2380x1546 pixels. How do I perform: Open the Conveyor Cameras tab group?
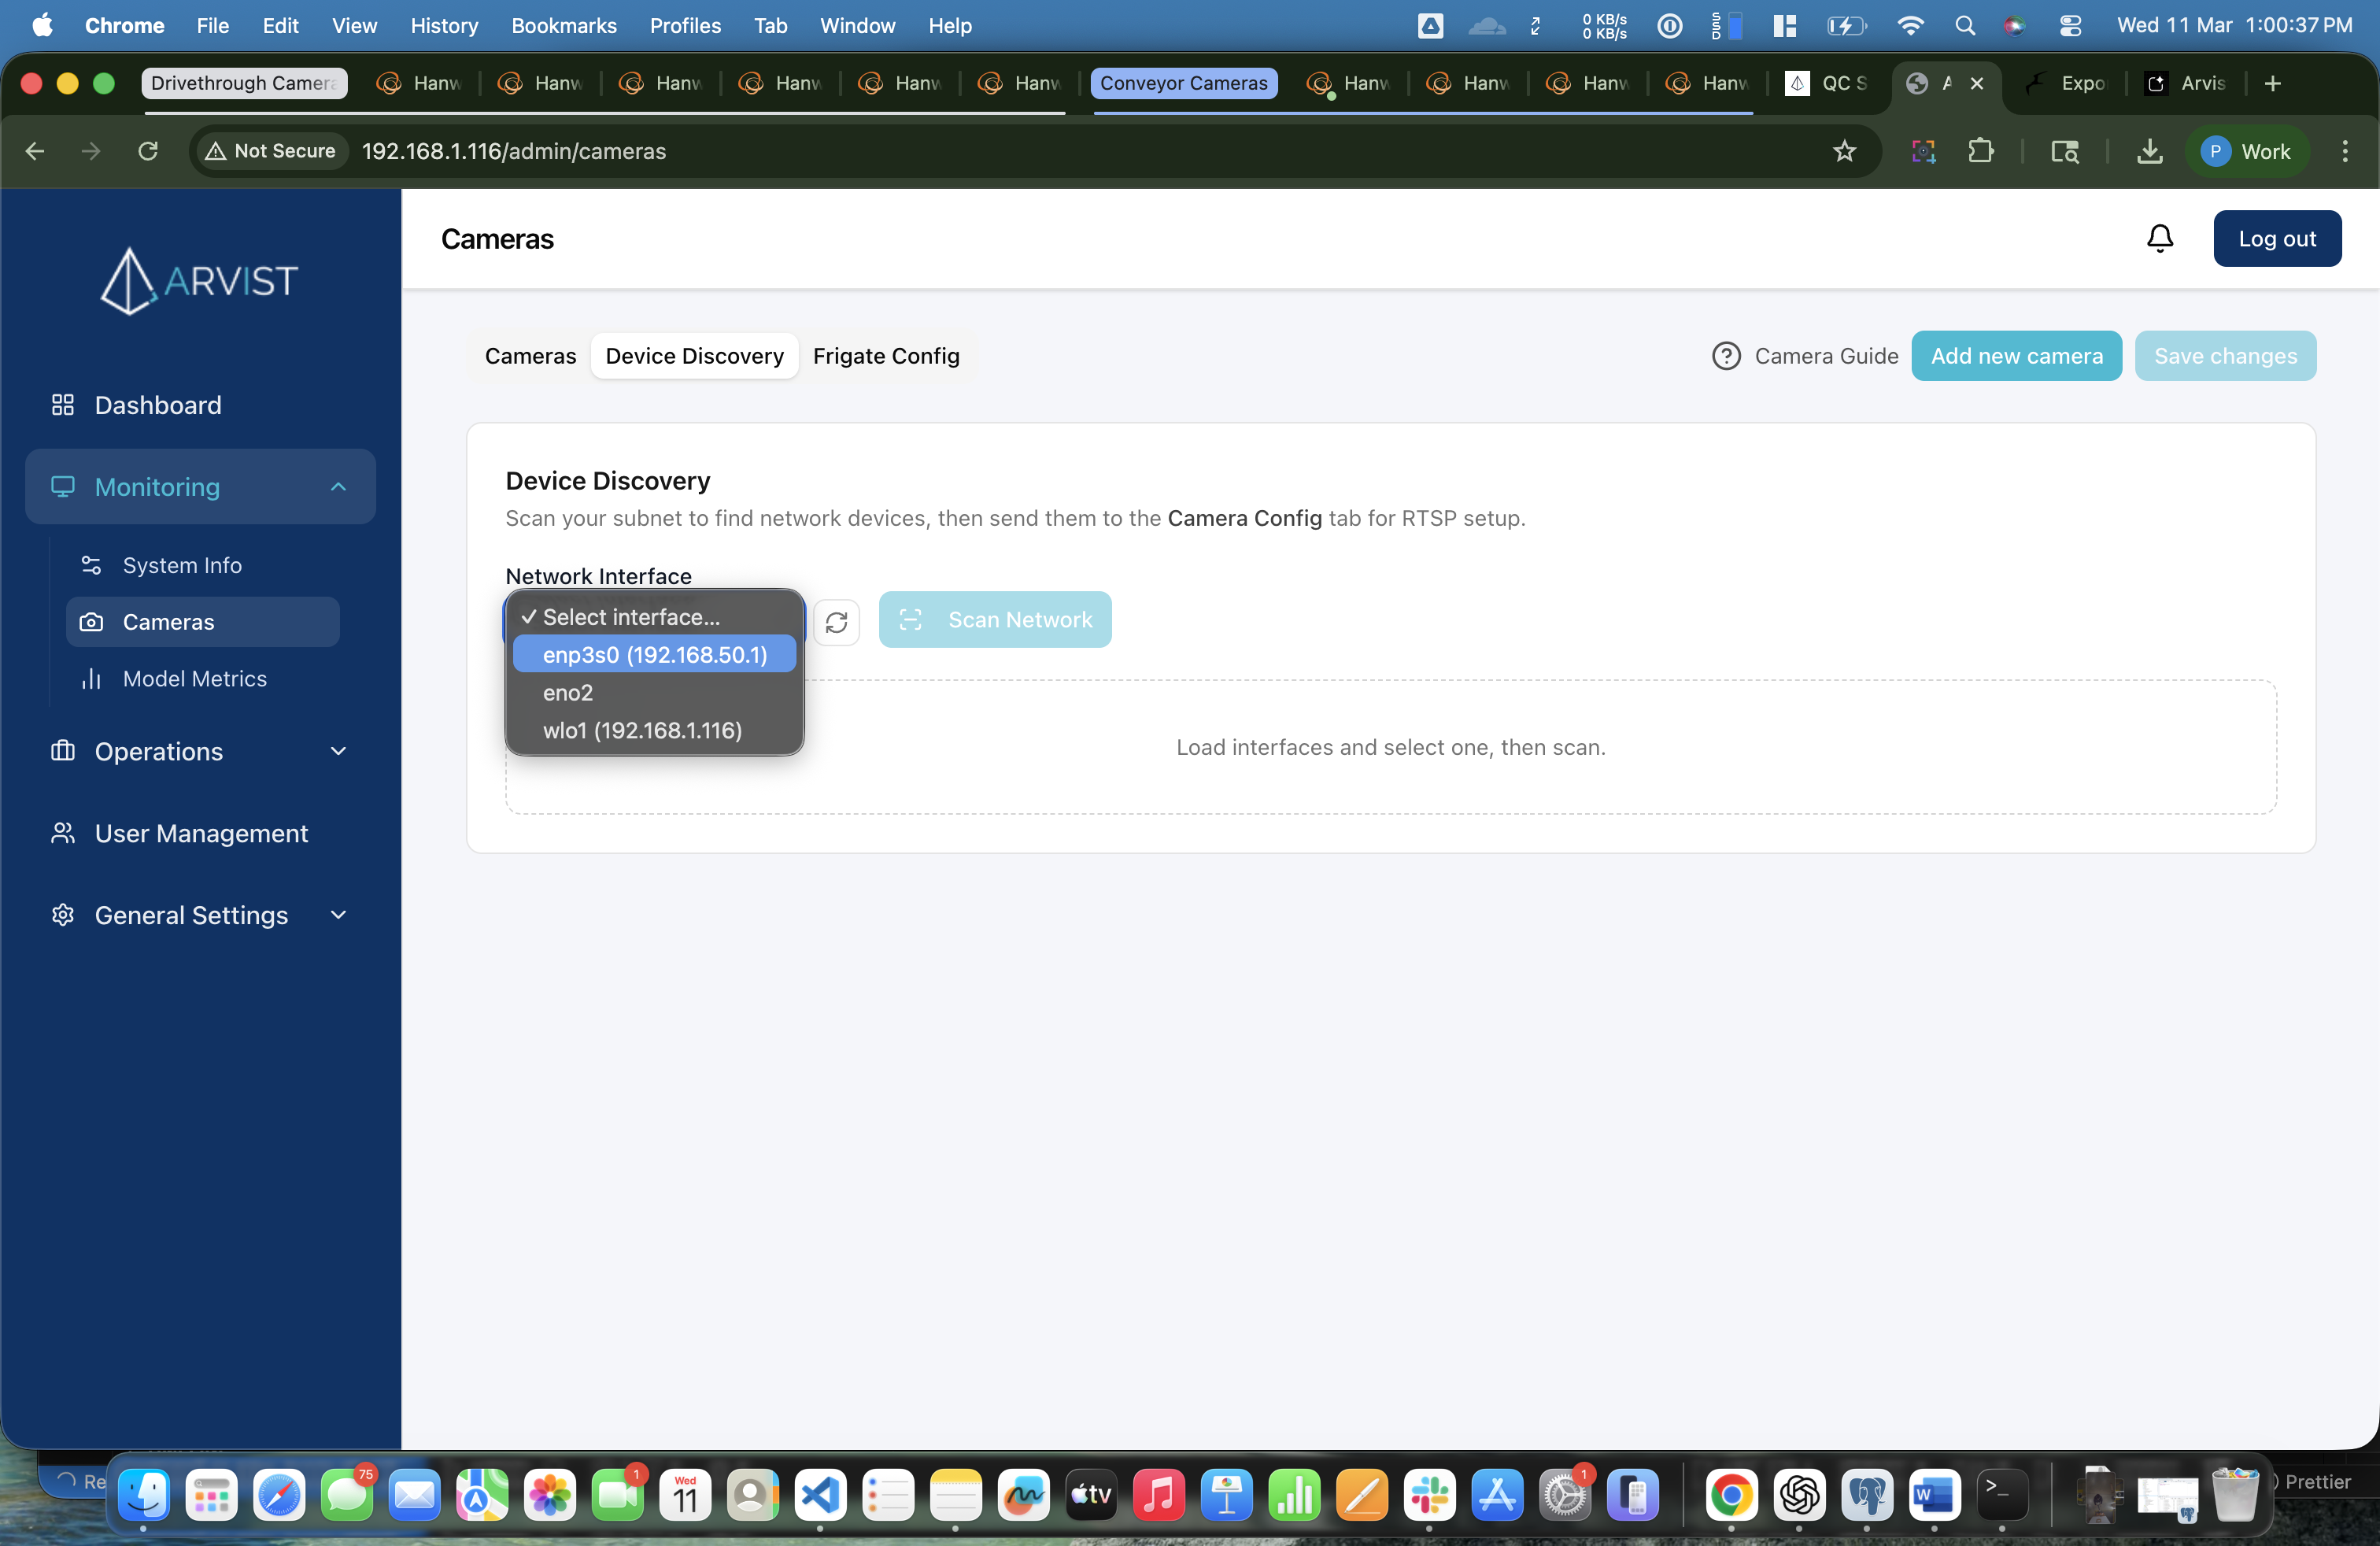[1183, 83]
